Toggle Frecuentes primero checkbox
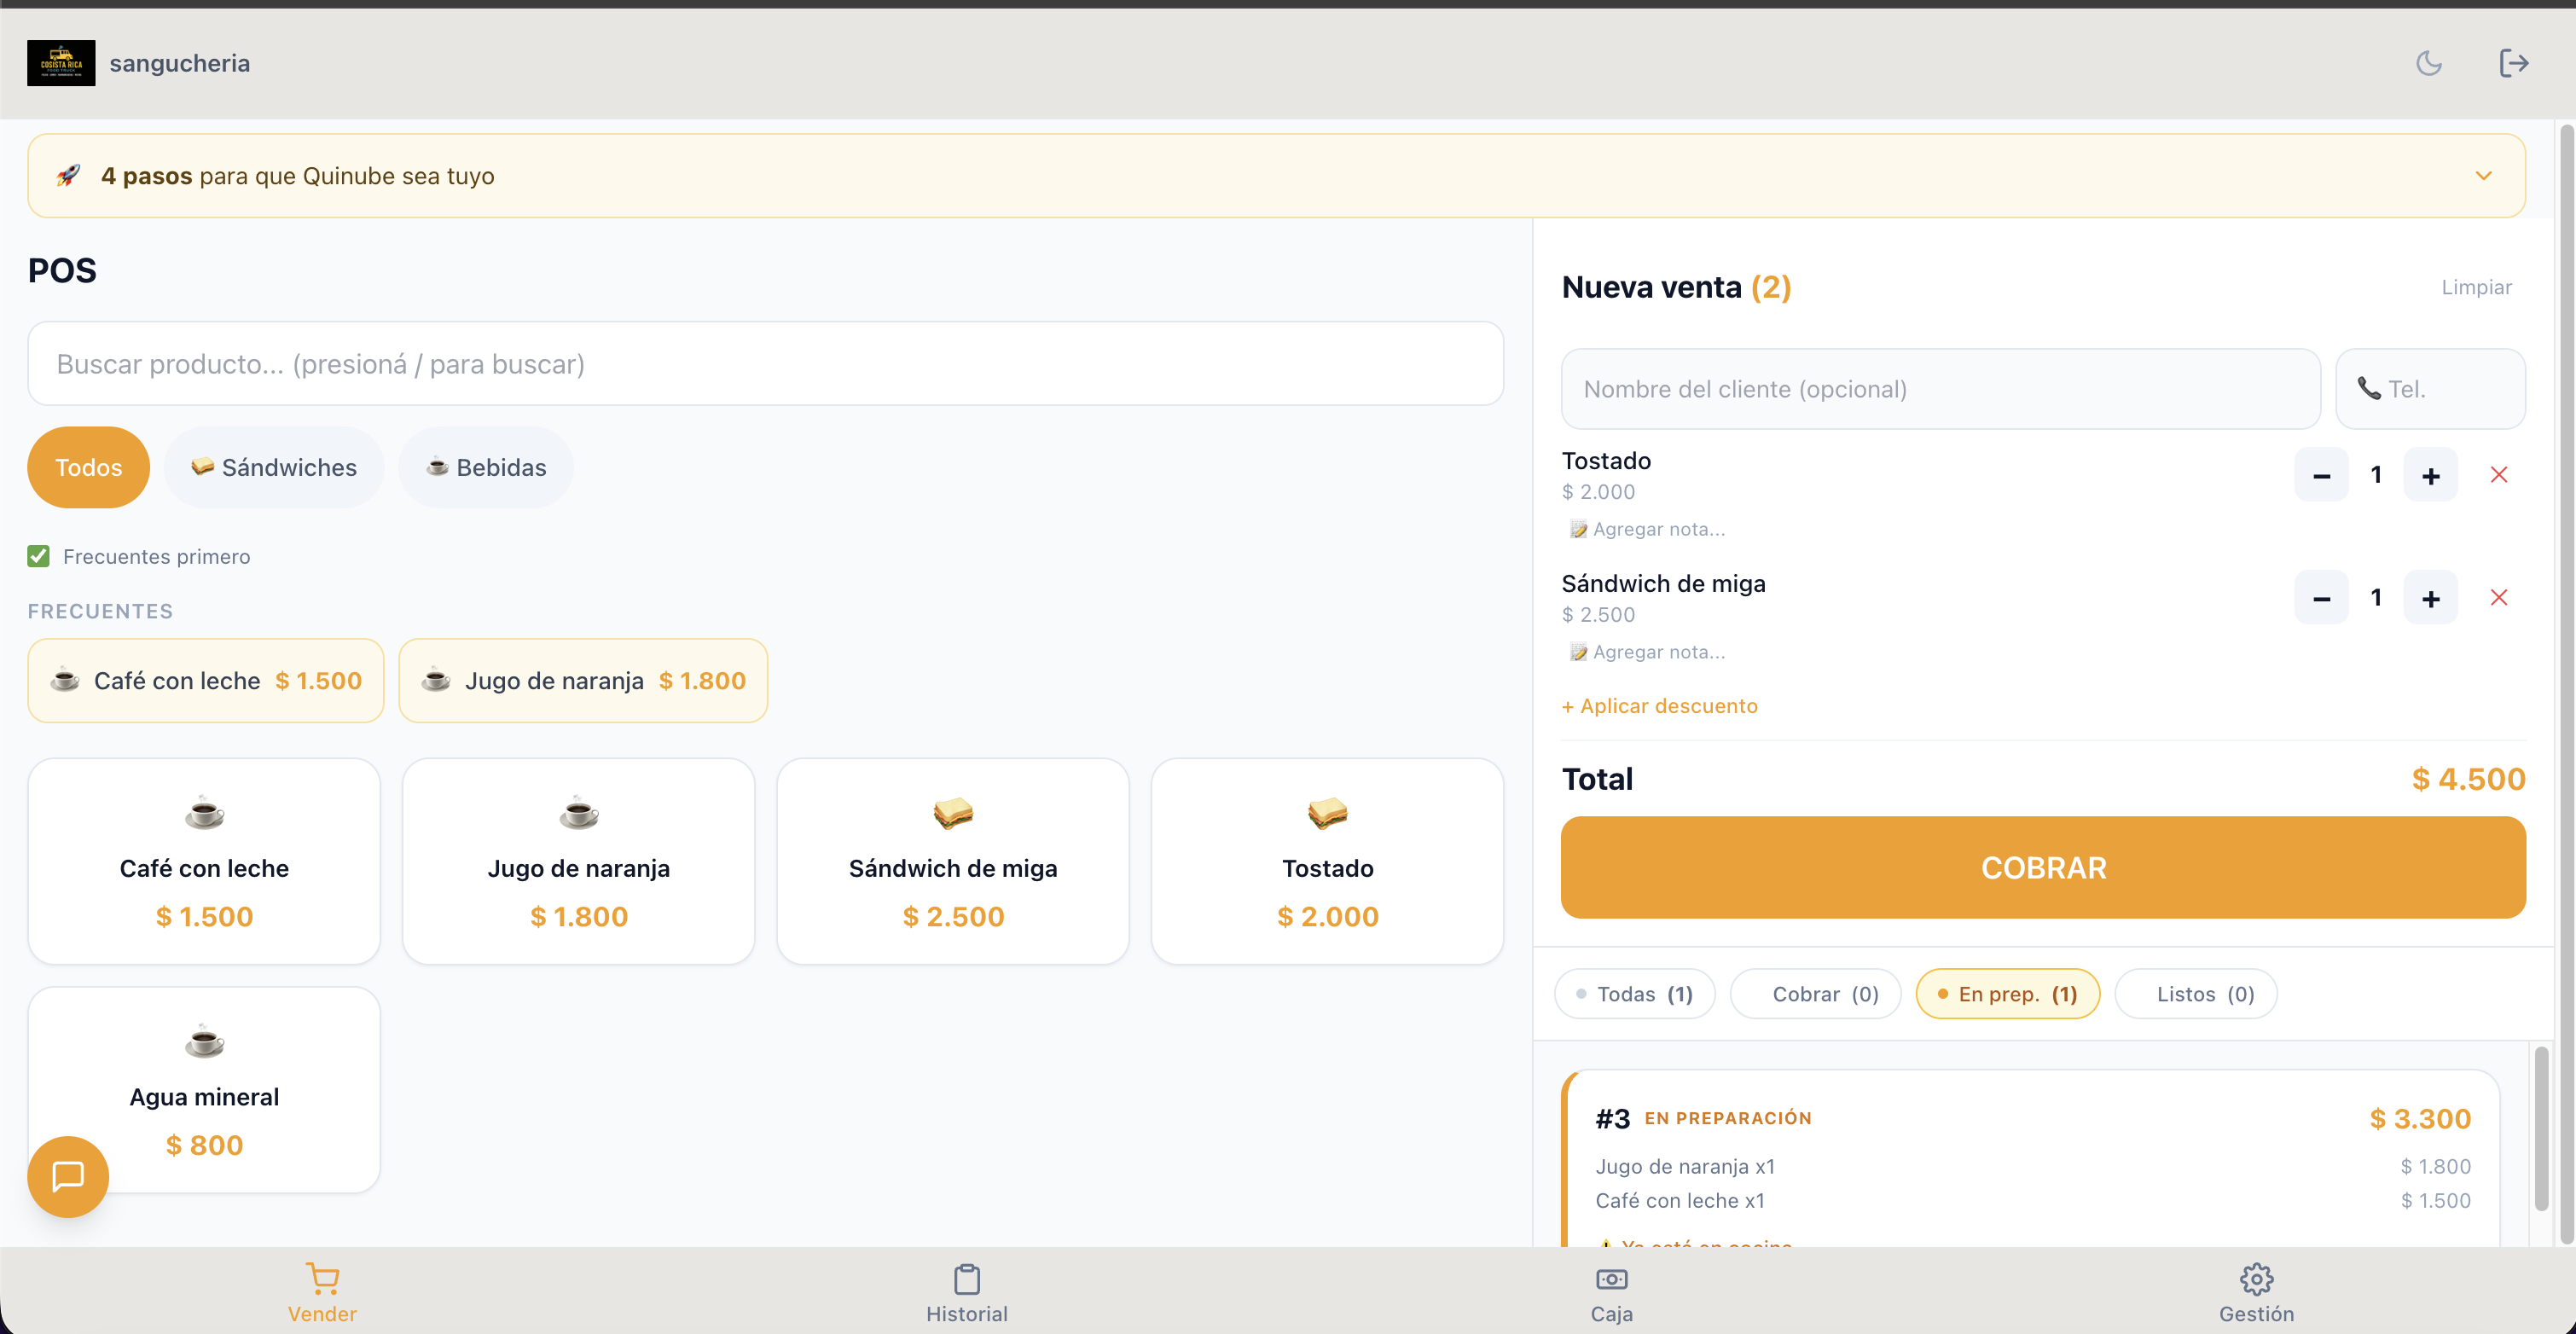This screenshot has width=2576, height=1334. (38, 556)
